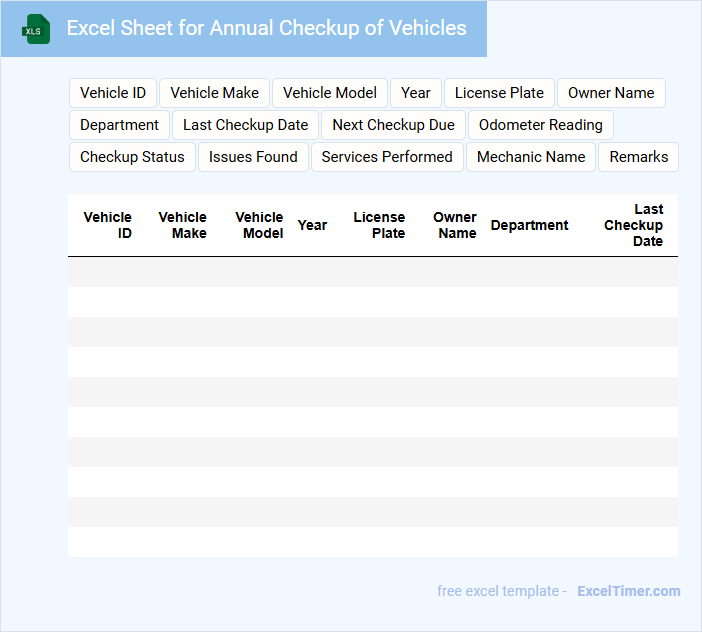Choose the Odometer Reading tag
The width and height of the screenshot is (702, 632).
(540, 125)
